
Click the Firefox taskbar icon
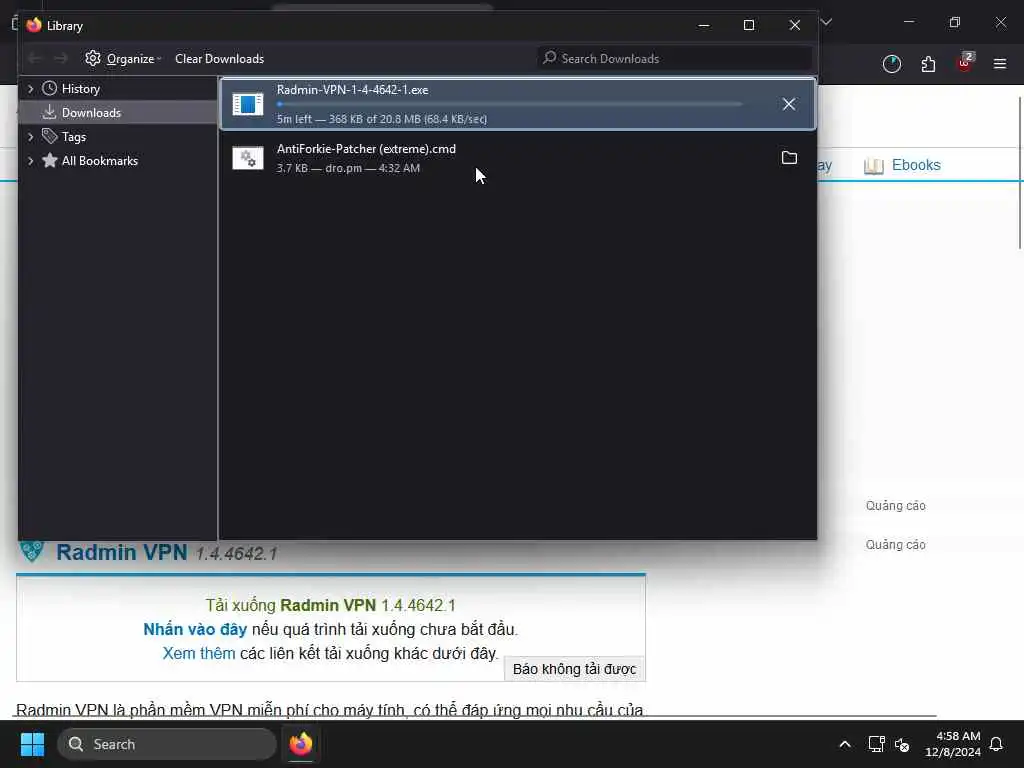(x=301, y=744)
